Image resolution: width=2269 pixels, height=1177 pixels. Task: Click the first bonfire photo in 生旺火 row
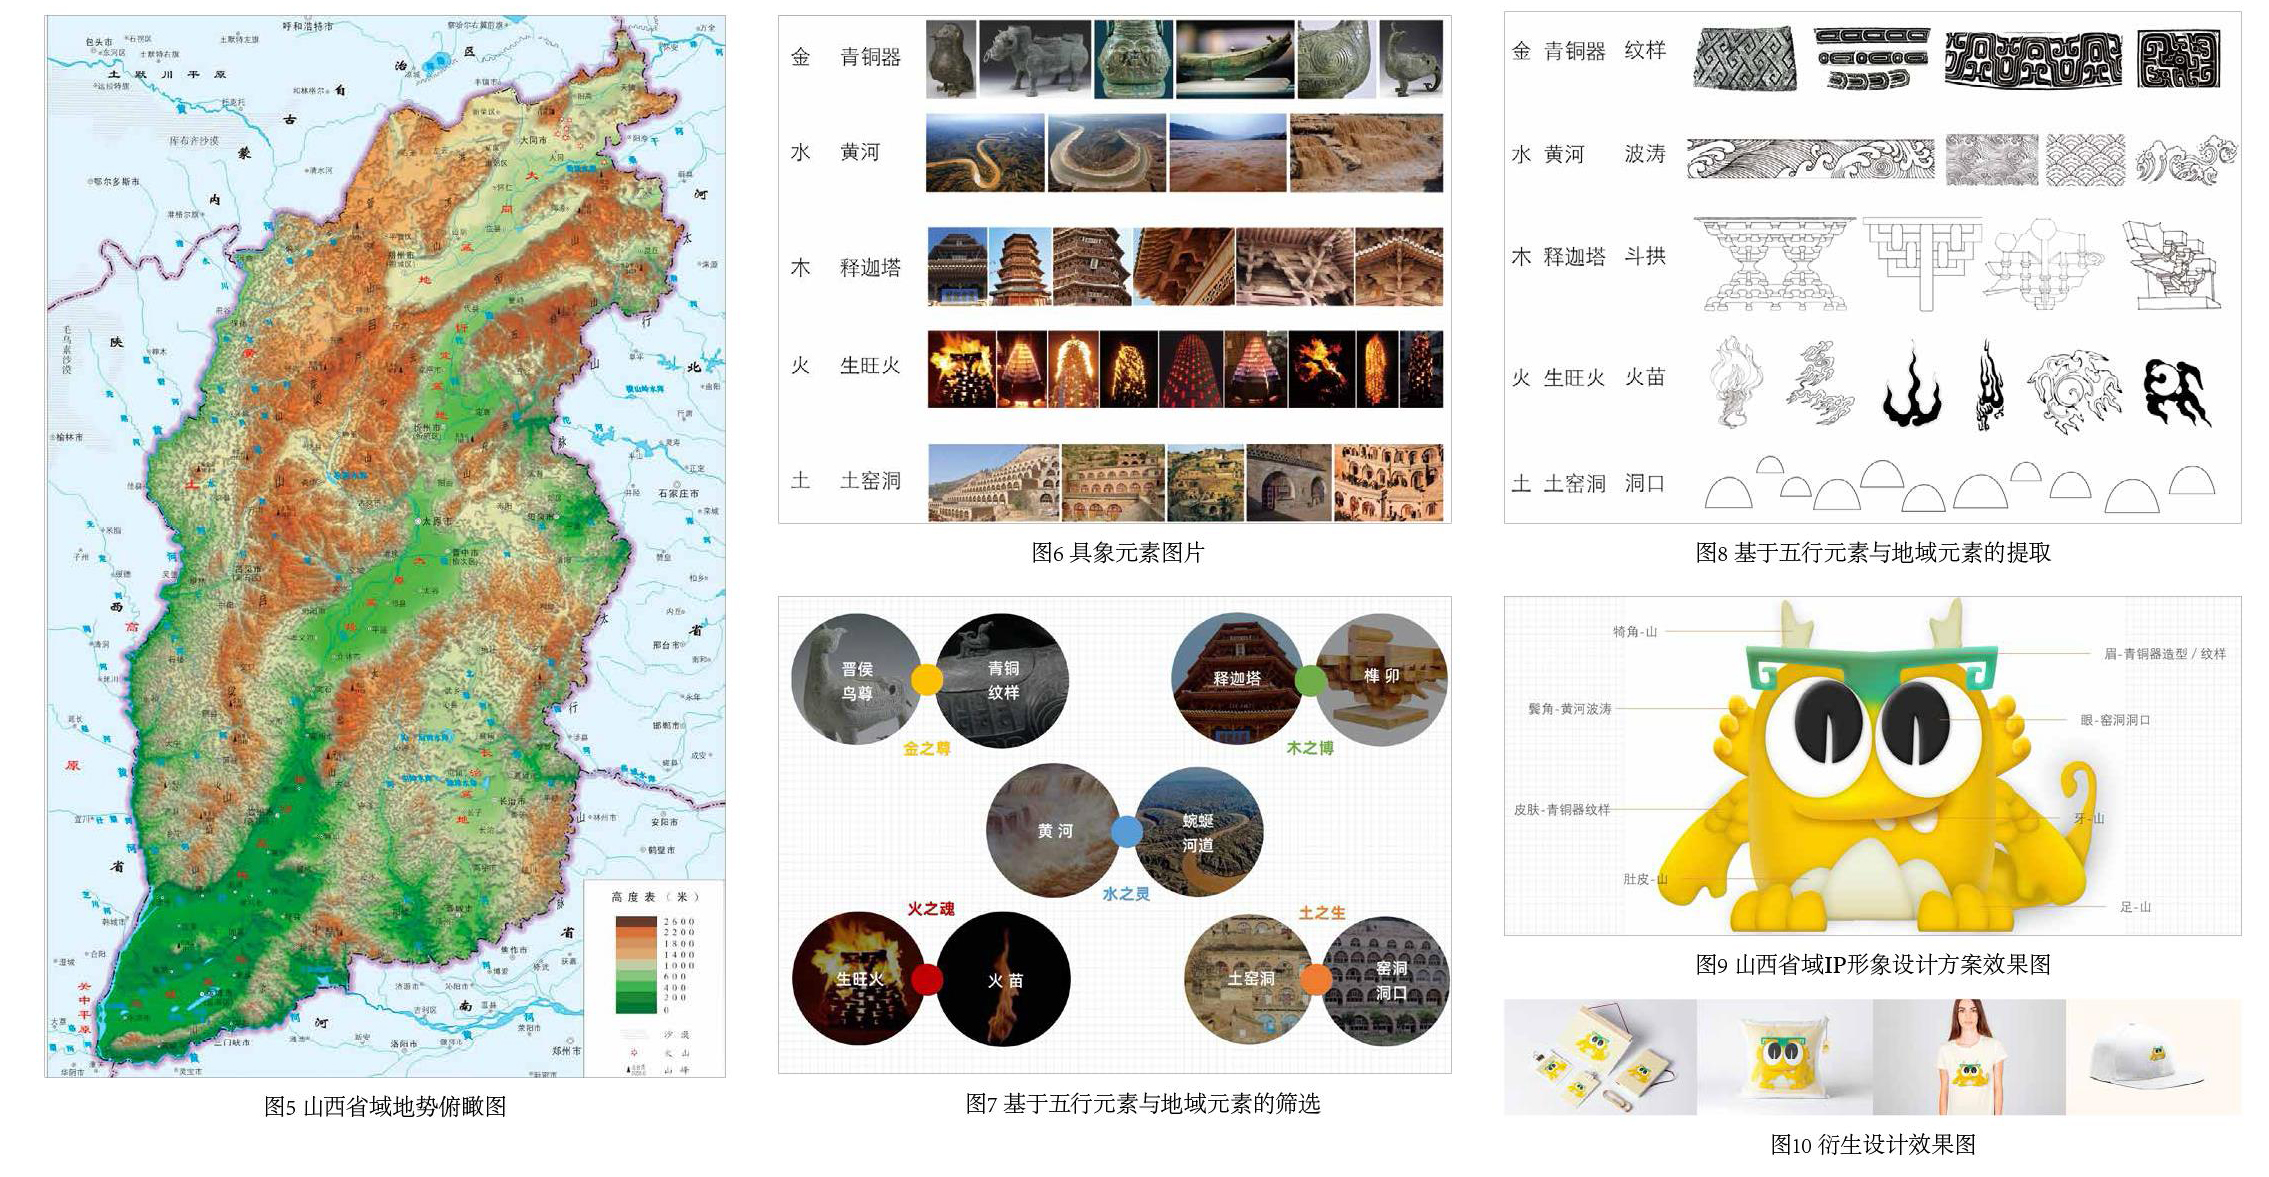click(x=961, y=369)
